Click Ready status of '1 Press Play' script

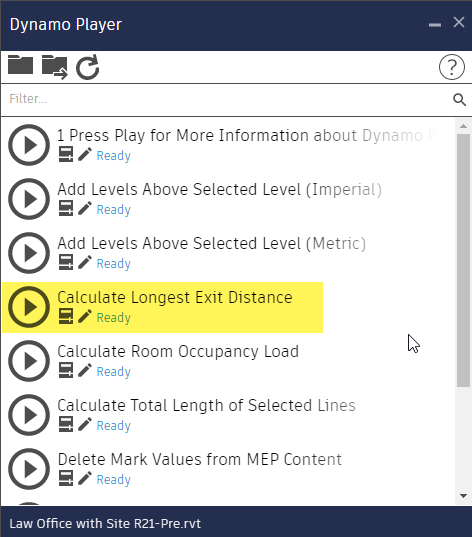pos(114,156)
